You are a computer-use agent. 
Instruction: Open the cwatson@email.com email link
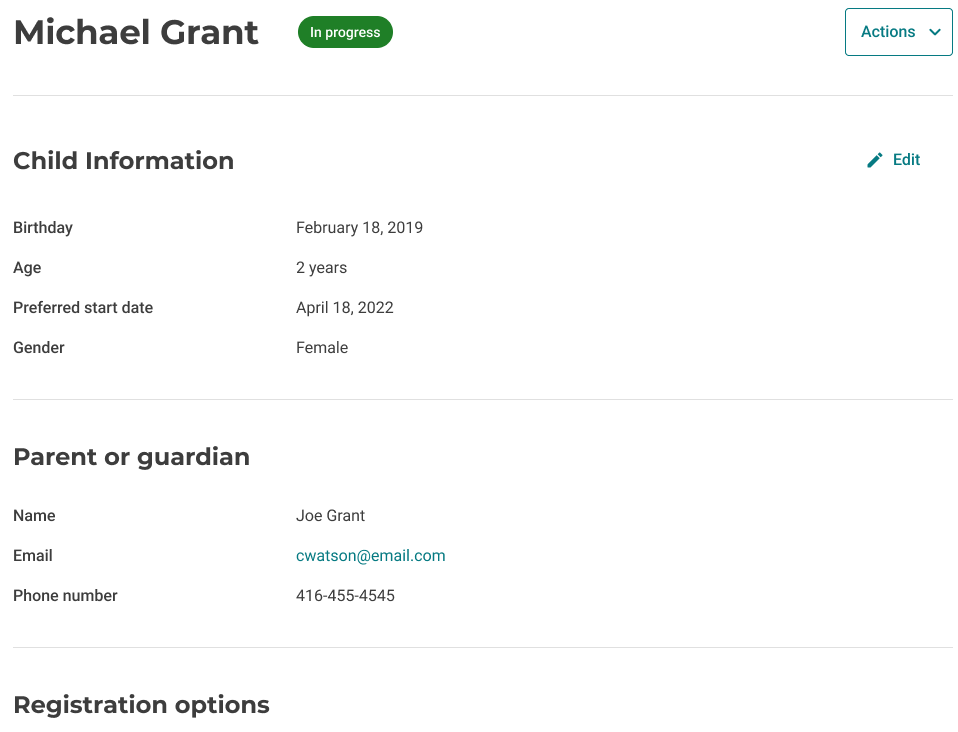click(x=370, y=556)
